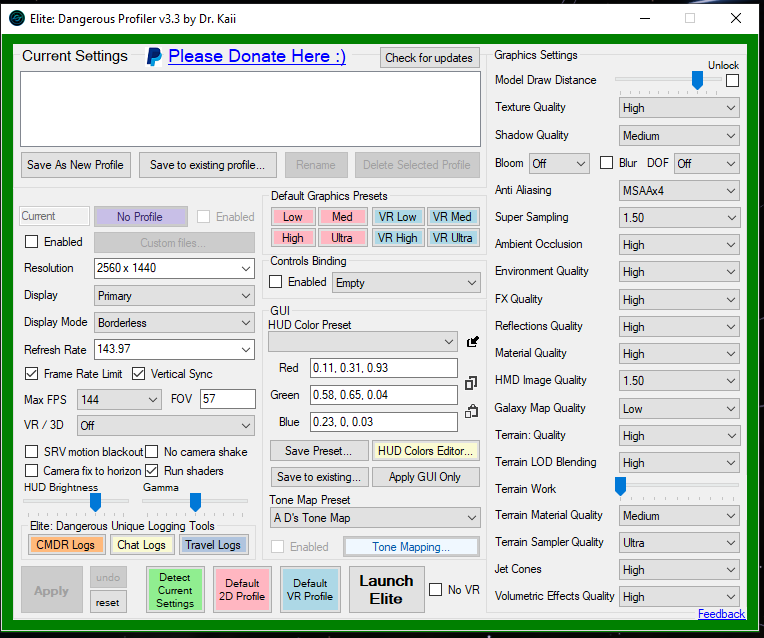764x638 pixels.
Task: Click Save Preset button
Action: pyautogui.click(x=319, y=451)
